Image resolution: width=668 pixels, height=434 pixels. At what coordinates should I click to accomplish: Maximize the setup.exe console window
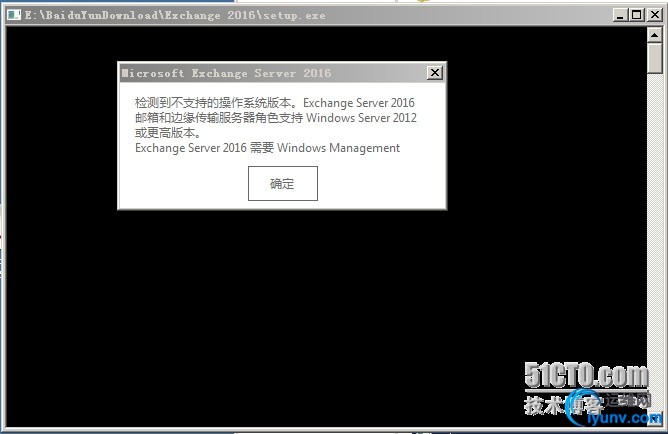(636, 15)
